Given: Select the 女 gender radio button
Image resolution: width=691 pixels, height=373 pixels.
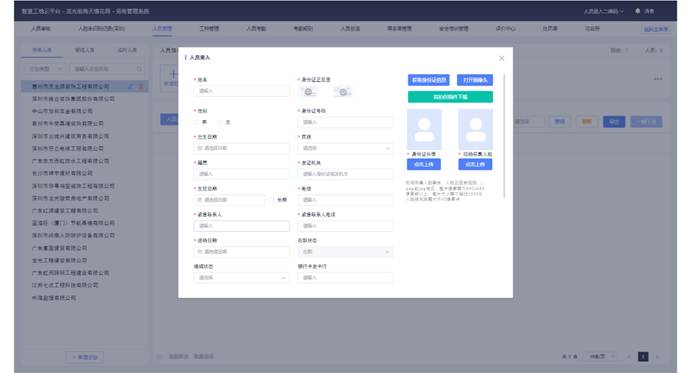Looking at the screenshot, I should [220, 122].
